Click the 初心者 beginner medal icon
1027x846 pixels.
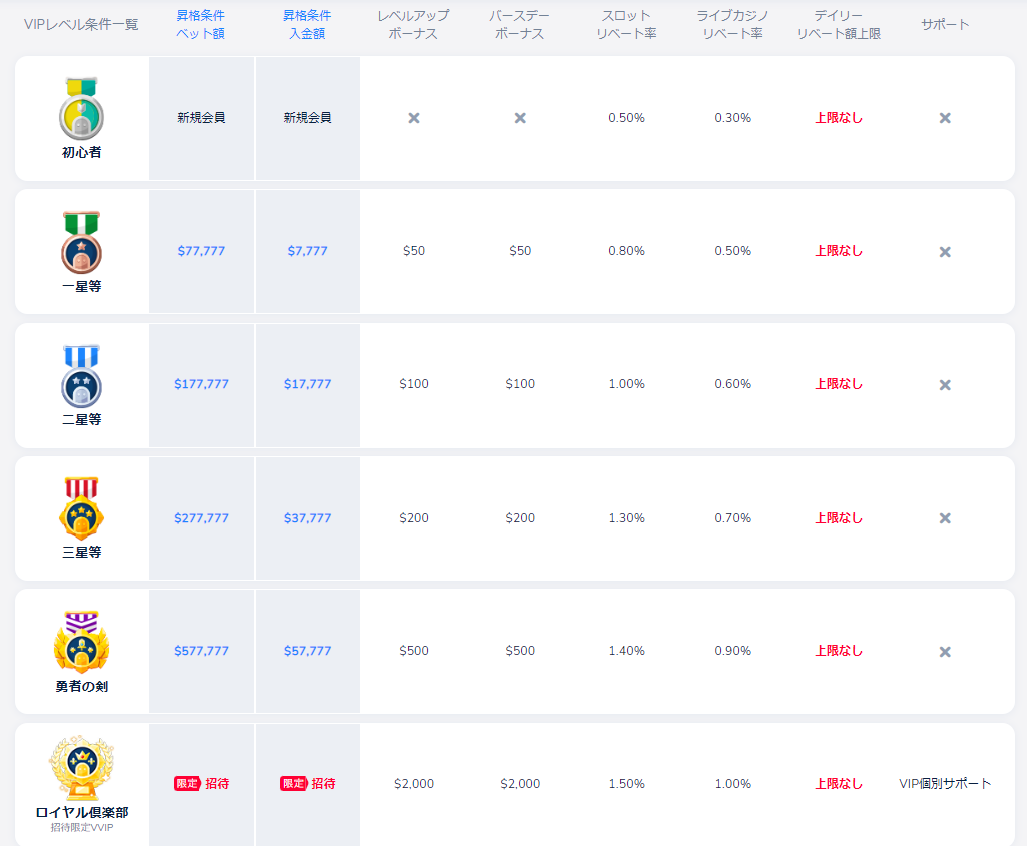(x=81, y=108)
